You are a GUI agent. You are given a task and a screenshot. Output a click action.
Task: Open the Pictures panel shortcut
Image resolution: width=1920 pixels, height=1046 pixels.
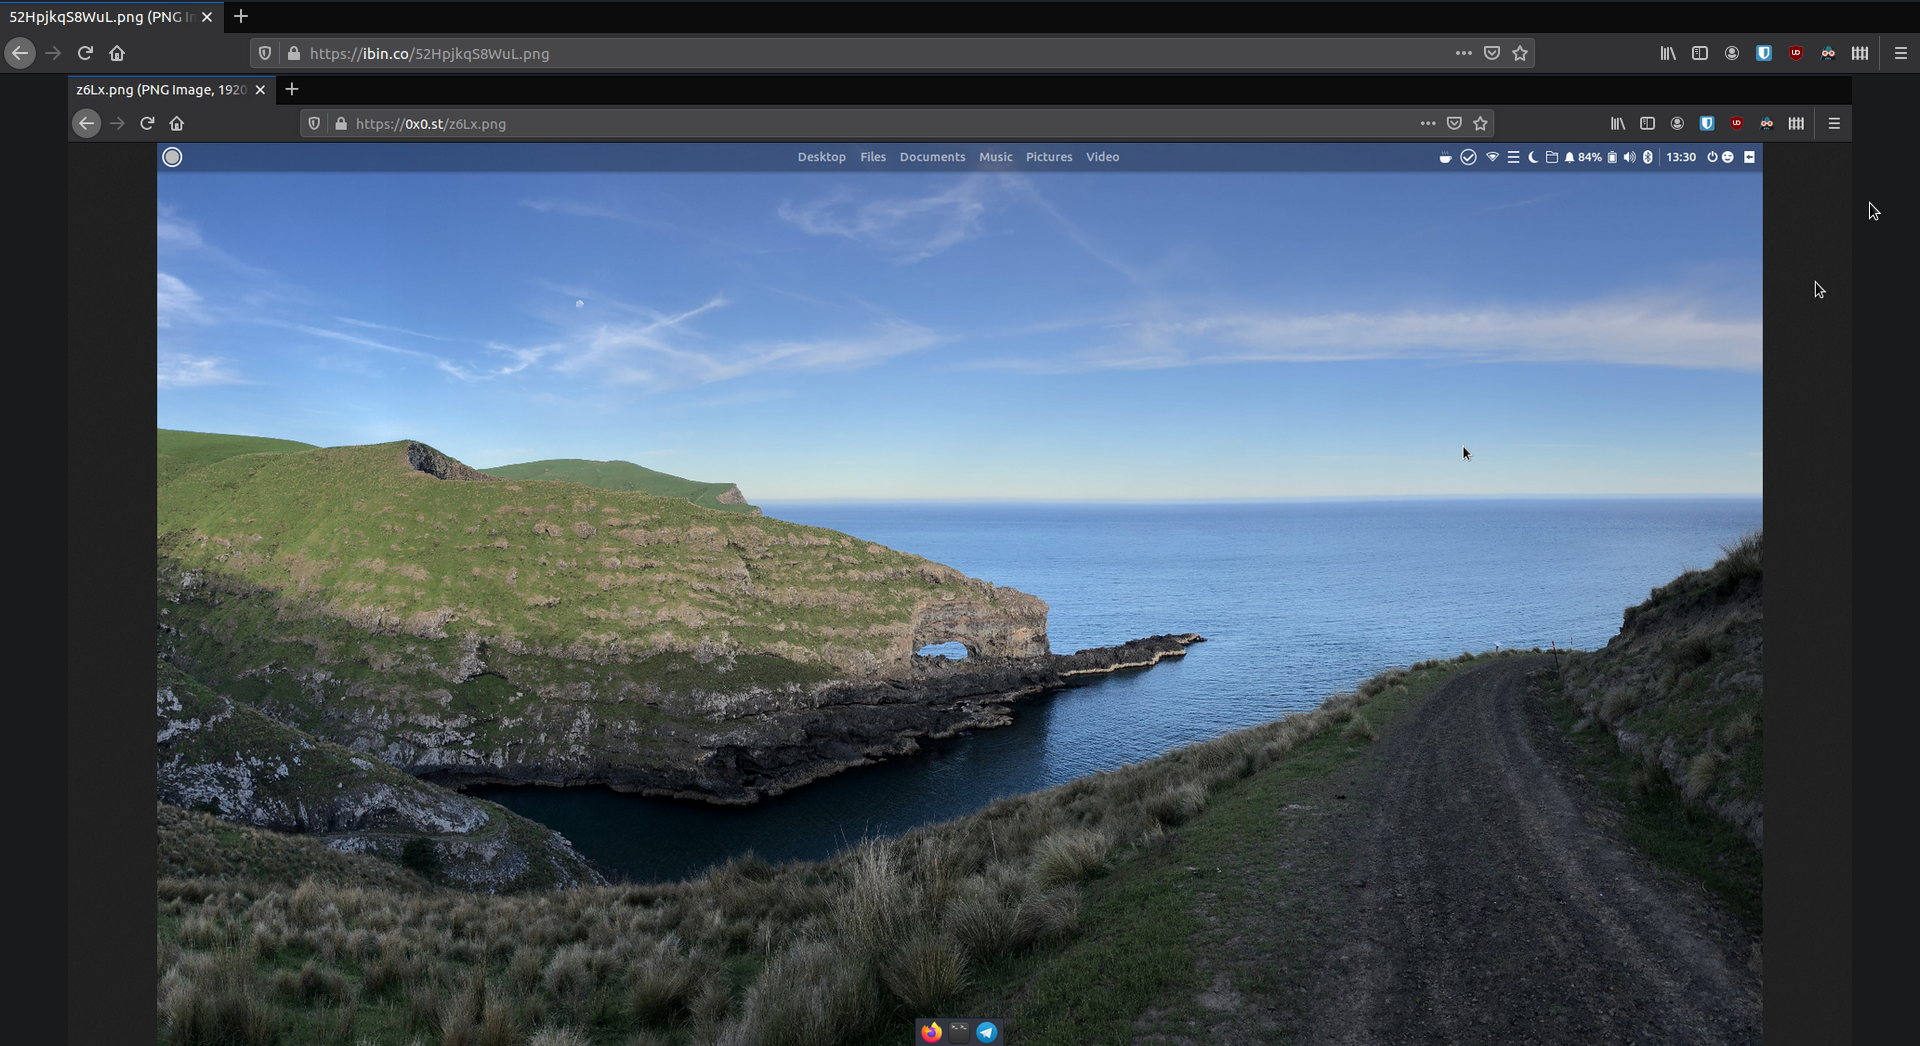1049,157
